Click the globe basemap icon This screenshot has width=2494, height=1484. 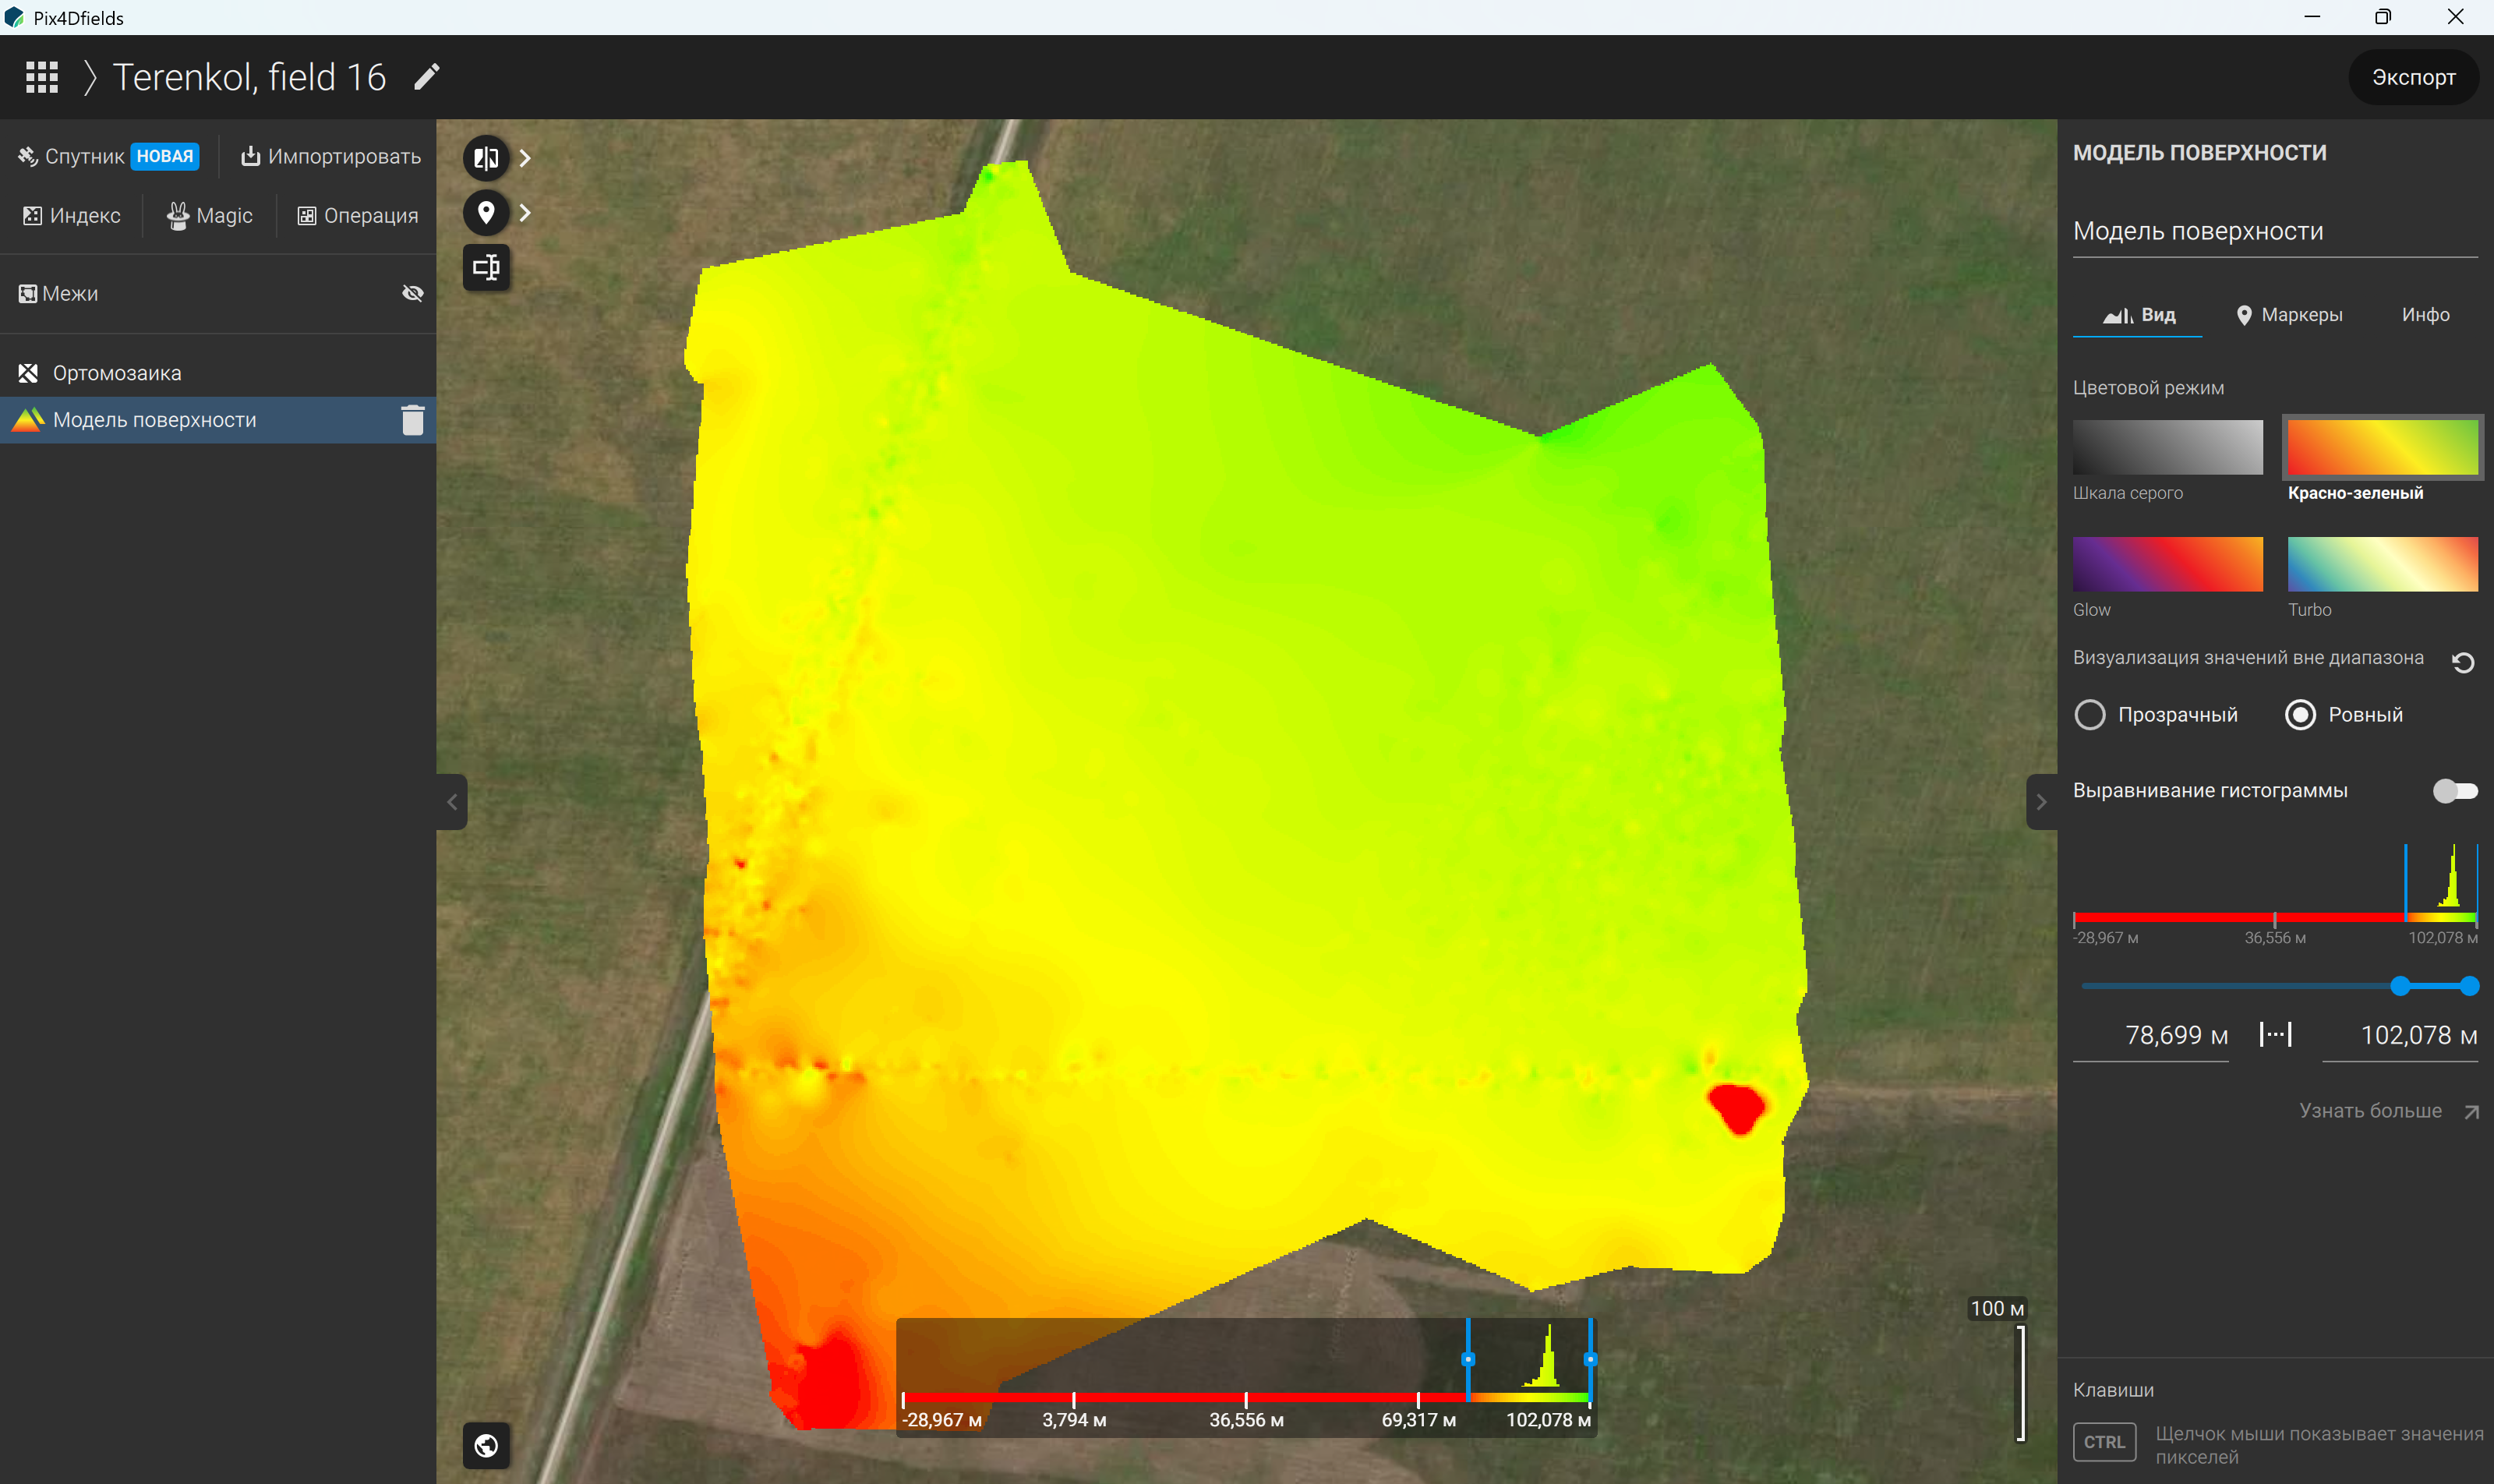click(x=486, y=1445)
